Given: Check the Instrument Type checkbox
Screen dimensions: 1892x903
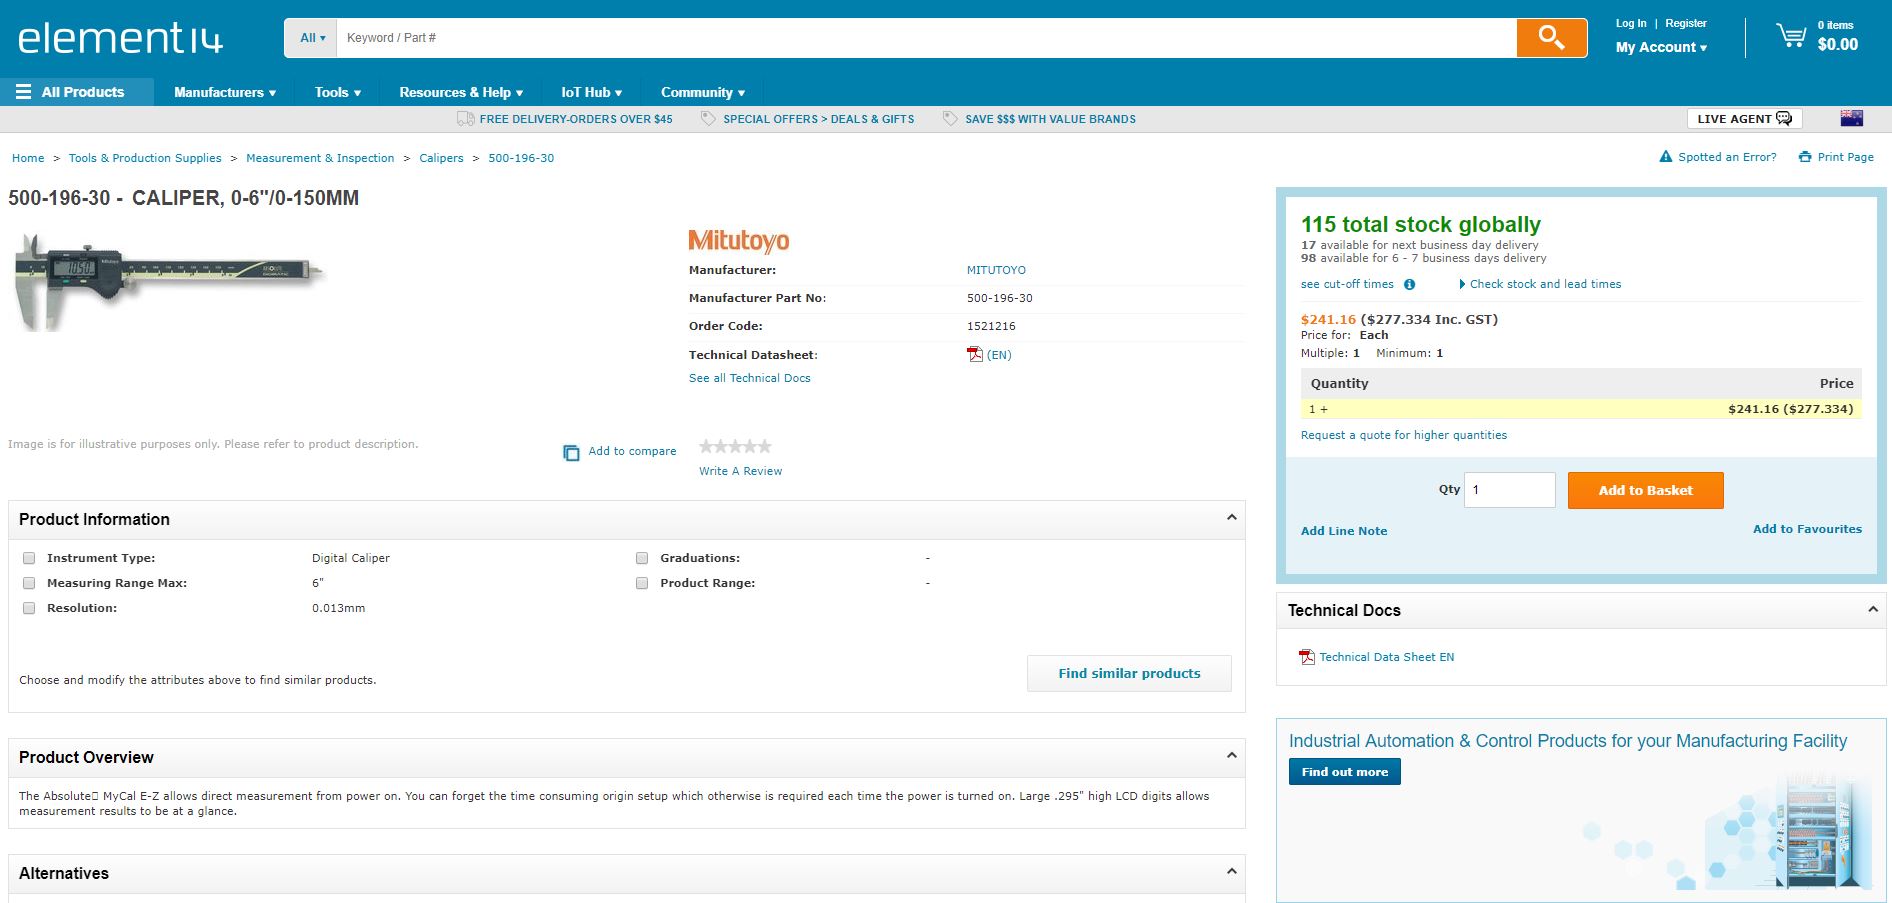Looking at the screenshot, I should point(29,558).
